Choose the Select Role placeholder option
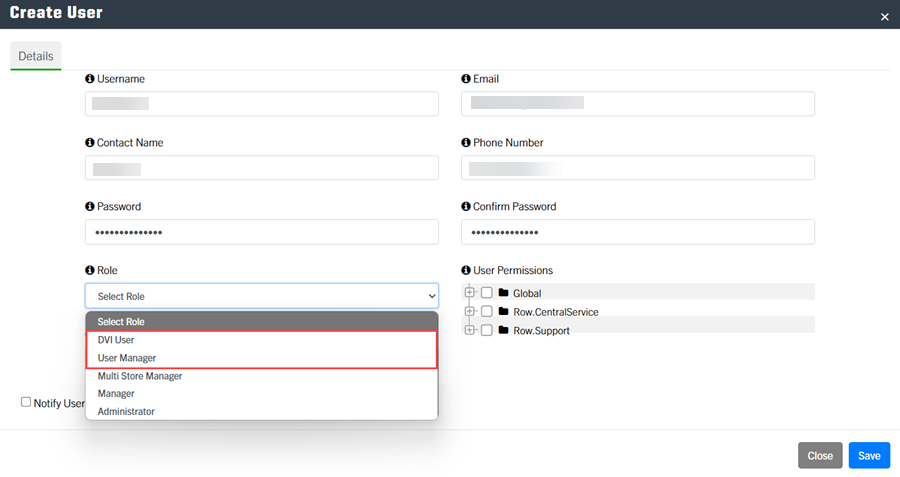This screenshot has height=477, width=900. pos(262,321)
